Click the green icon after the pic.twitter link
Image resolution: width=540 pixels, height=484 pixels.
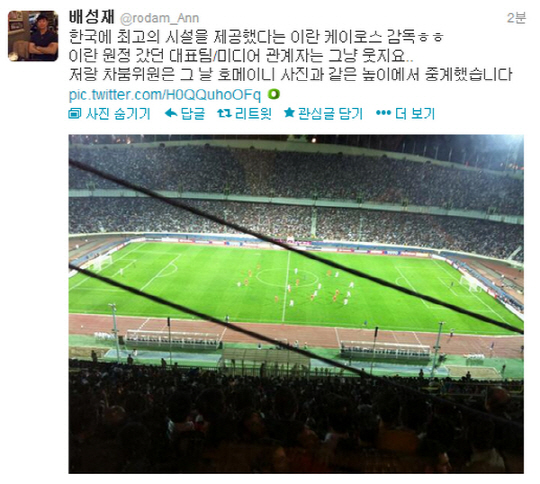click(x=273, y=94)
